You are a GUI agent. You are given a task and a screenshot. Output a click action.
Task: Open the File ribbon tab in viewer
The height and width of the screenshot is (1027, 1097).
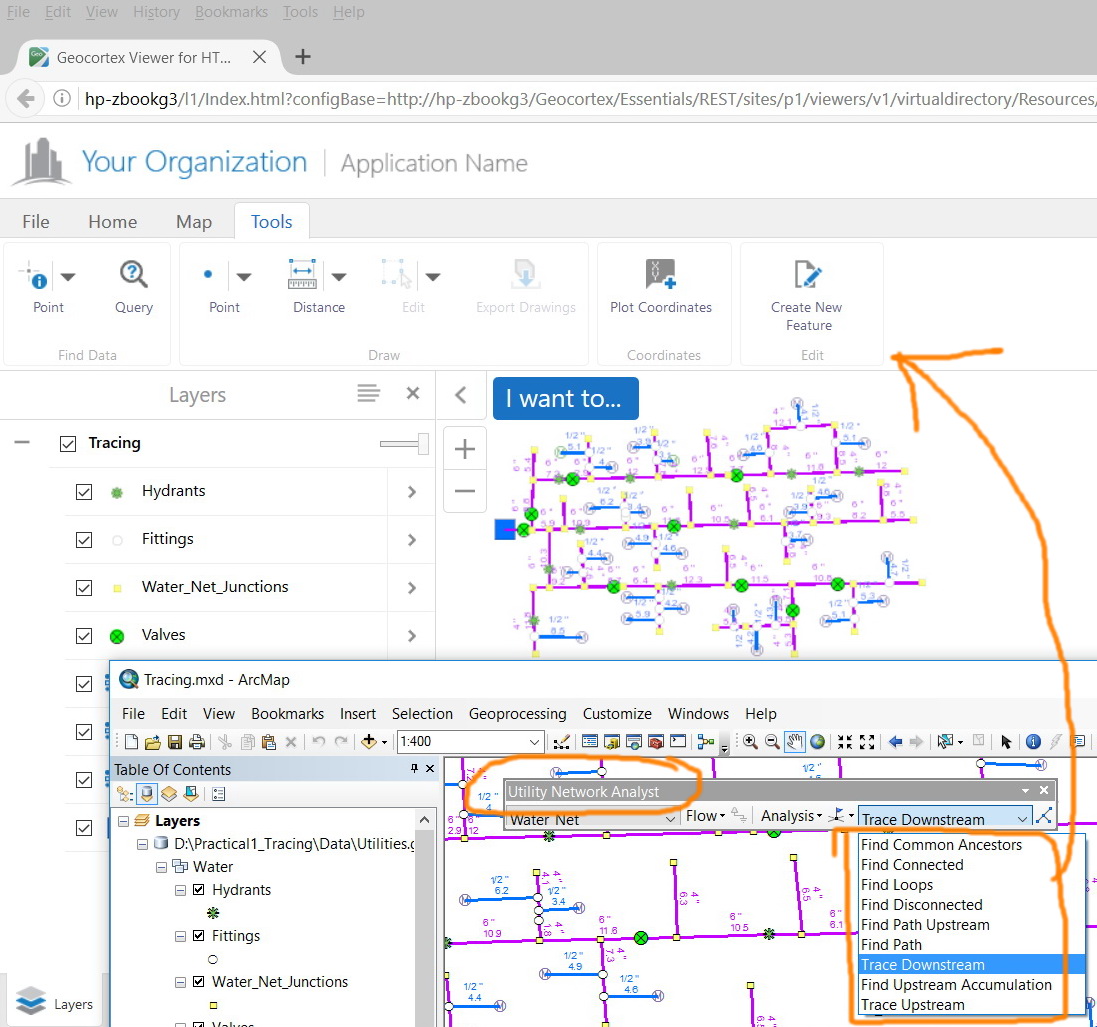click(x=36, y=222)
